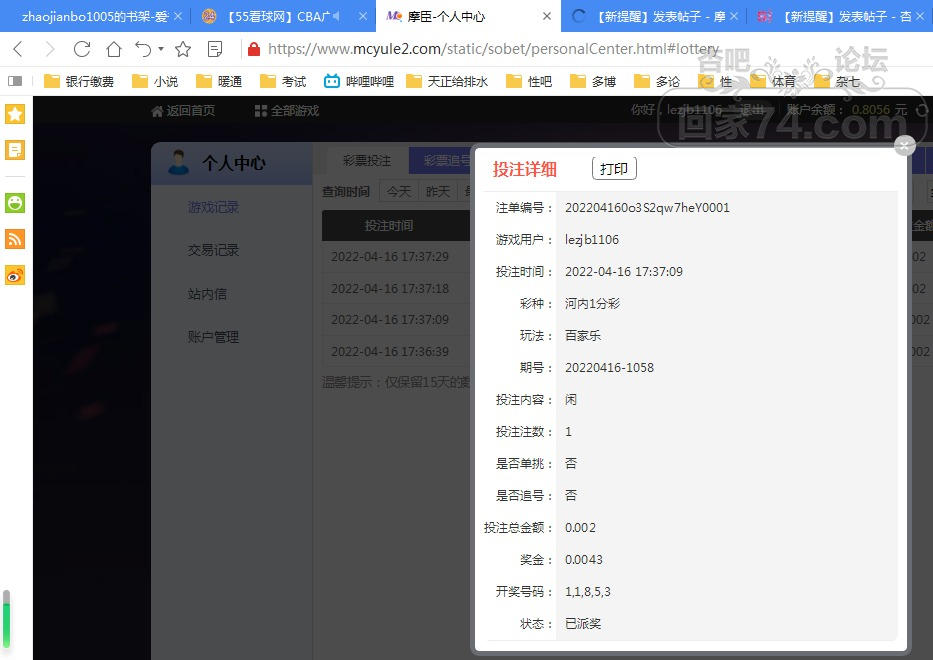Click record row 2022-04-16 17:37:09
The image size is (933, 660).
tap(396, 320)
